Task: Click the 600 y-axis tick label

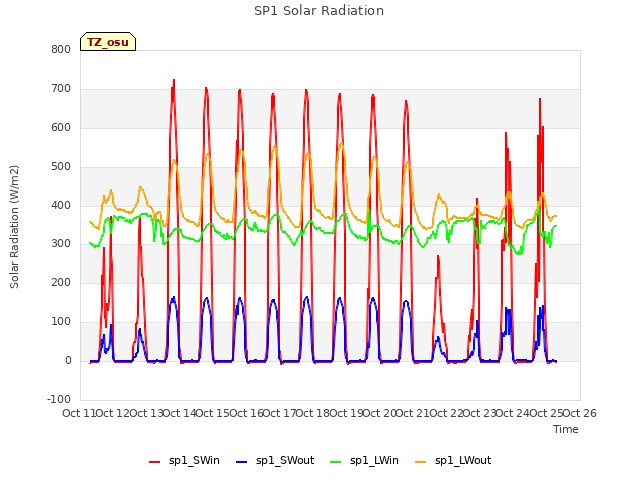Action: (x=61, y=128)
